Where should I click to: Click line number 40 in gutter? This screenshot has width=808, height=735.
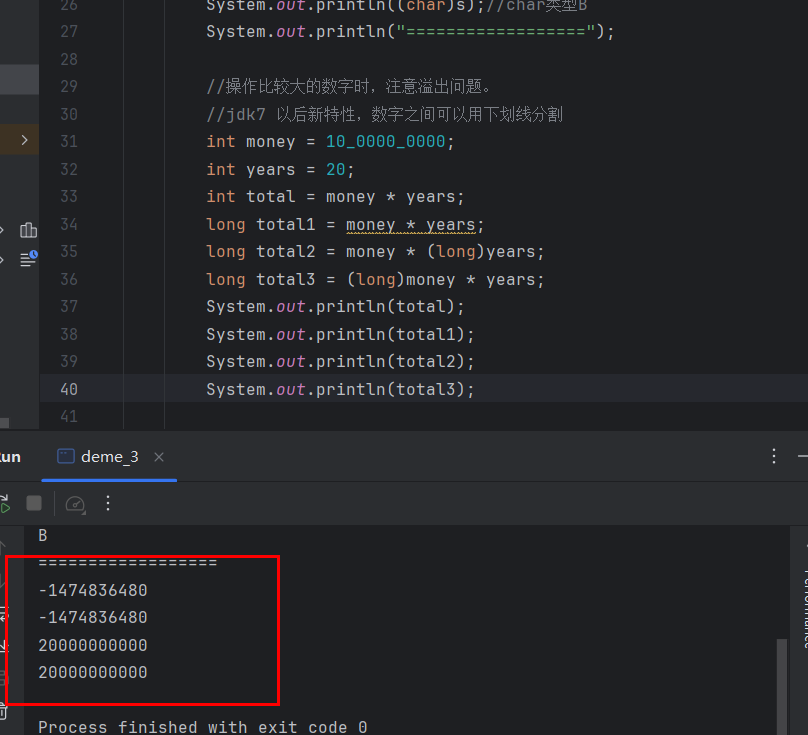[x=68, y=389]
